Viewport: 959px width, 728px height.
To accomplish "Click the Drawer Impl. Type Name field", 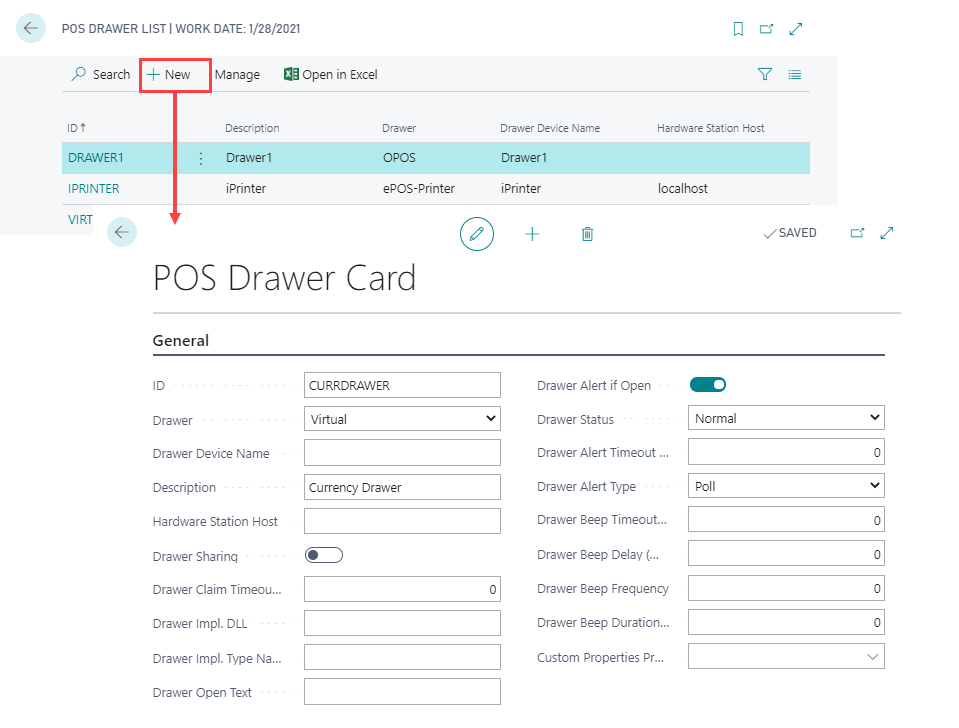I will coord(402,657).
